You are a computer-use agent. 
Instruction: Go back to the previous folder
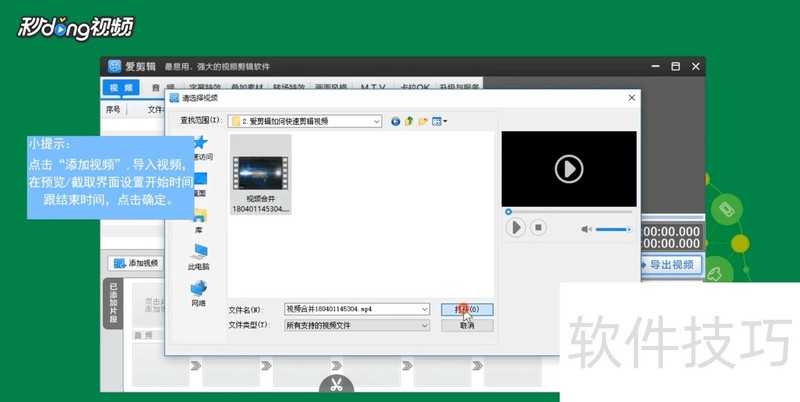396,121
